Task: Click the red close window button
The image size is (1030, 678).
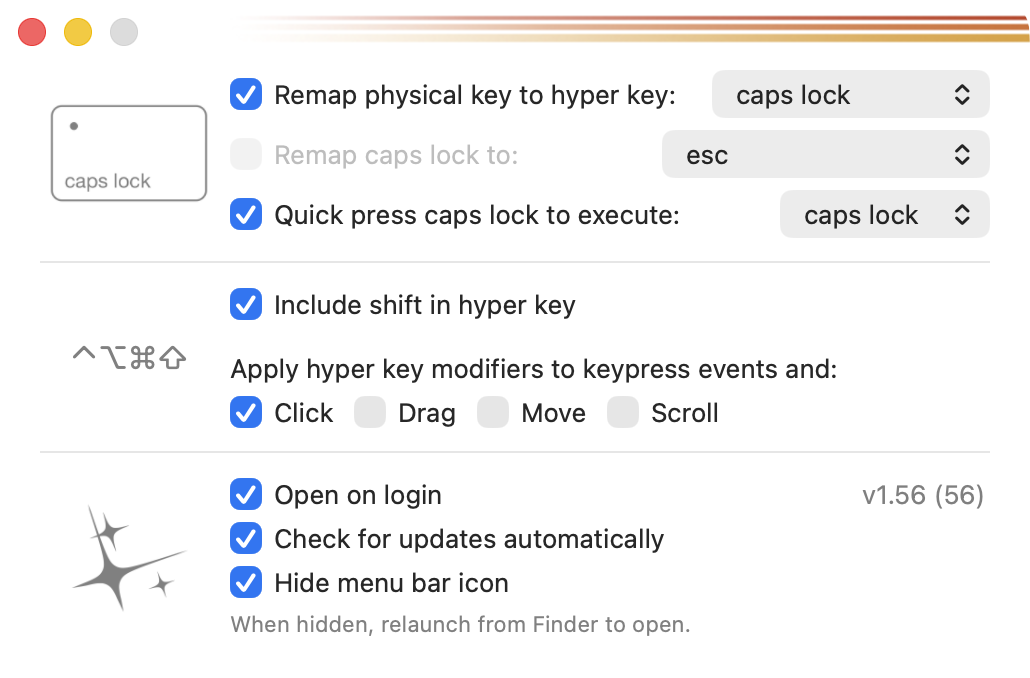Action: 33,33
